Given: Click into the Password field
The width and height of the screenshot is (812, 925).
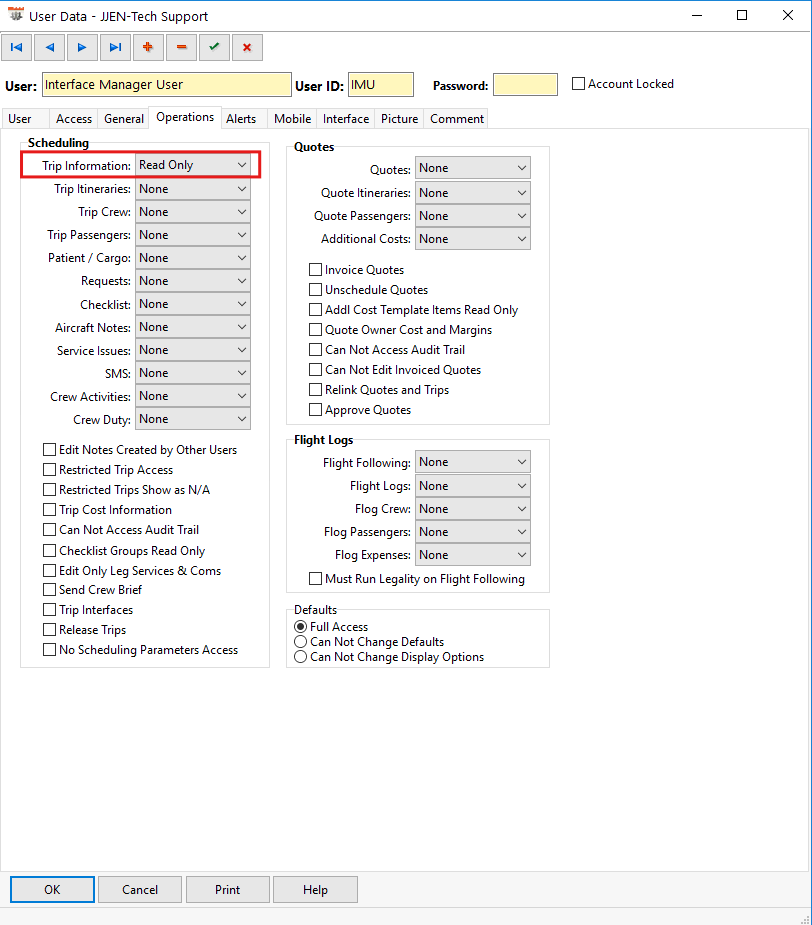Looking at the screenshot, I should click(x=525, y=85).
